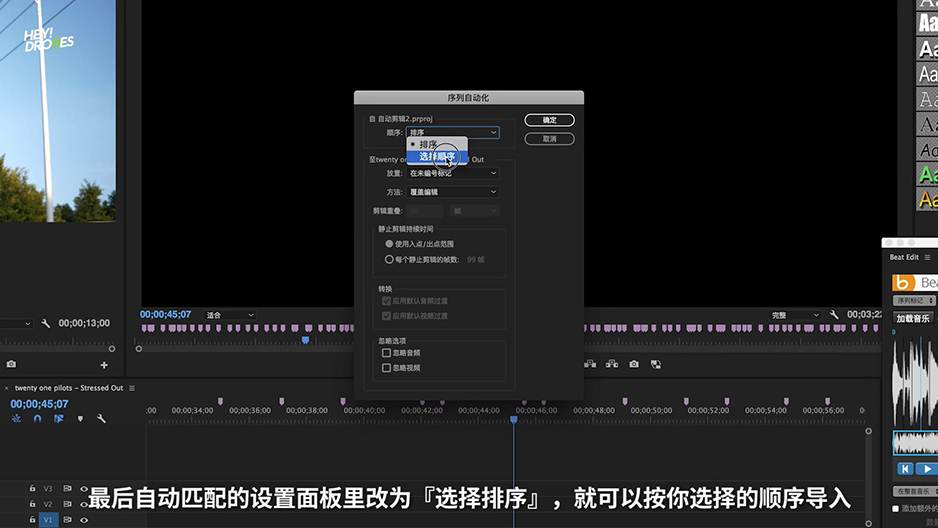
Task: Click timeline playhead at 00;00;45;07
Action: pos(513,420)
